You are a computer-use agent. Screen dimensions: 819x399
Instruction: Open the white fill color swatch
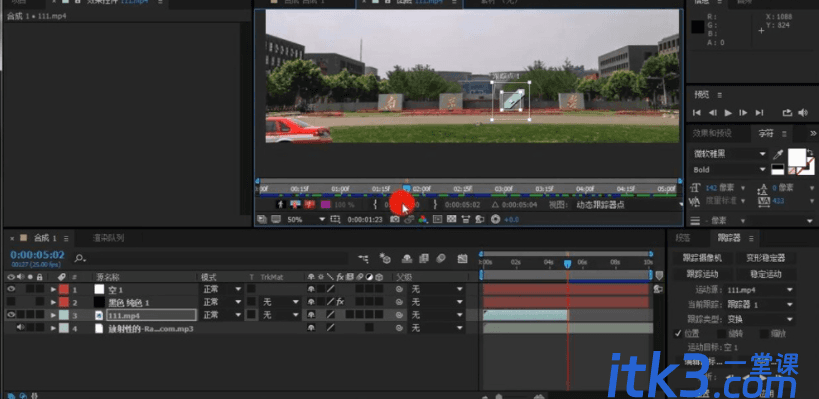click(797, 156)
